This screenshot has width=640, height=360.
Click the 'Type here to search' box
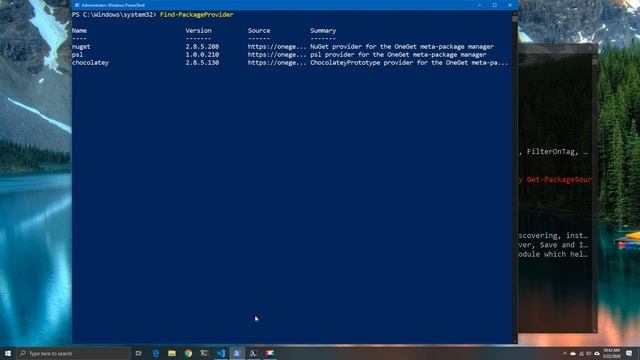point(74,353)
